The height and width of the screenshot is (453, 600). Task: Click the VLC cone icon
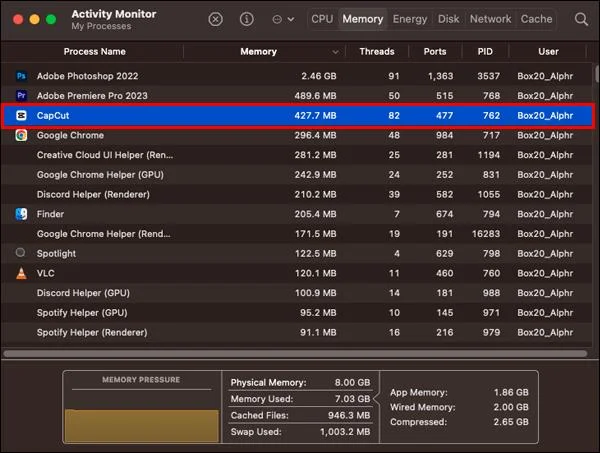point(21,273)
